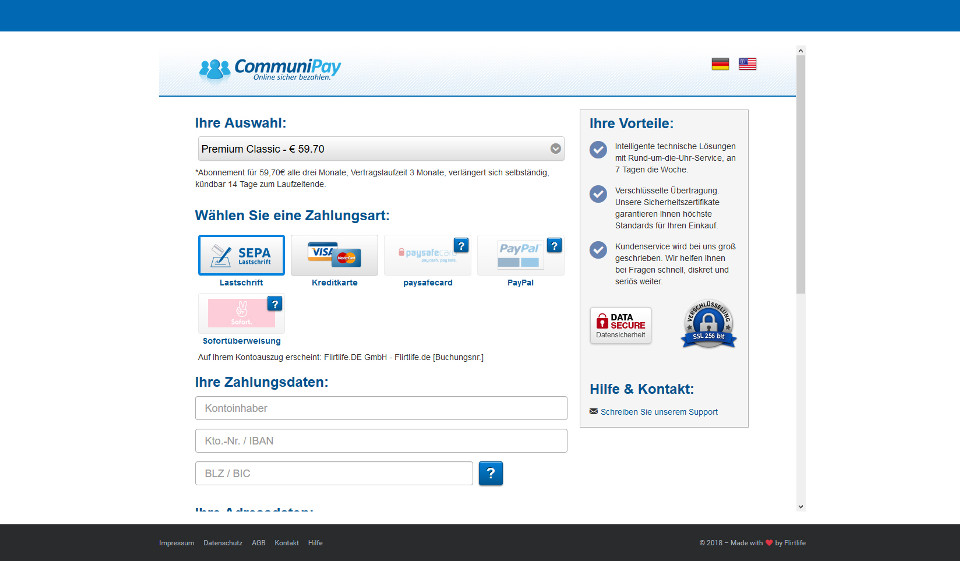960x561 pixels.
Task: Click the CommuniPay logo
Action: click(x=270, y=69)
